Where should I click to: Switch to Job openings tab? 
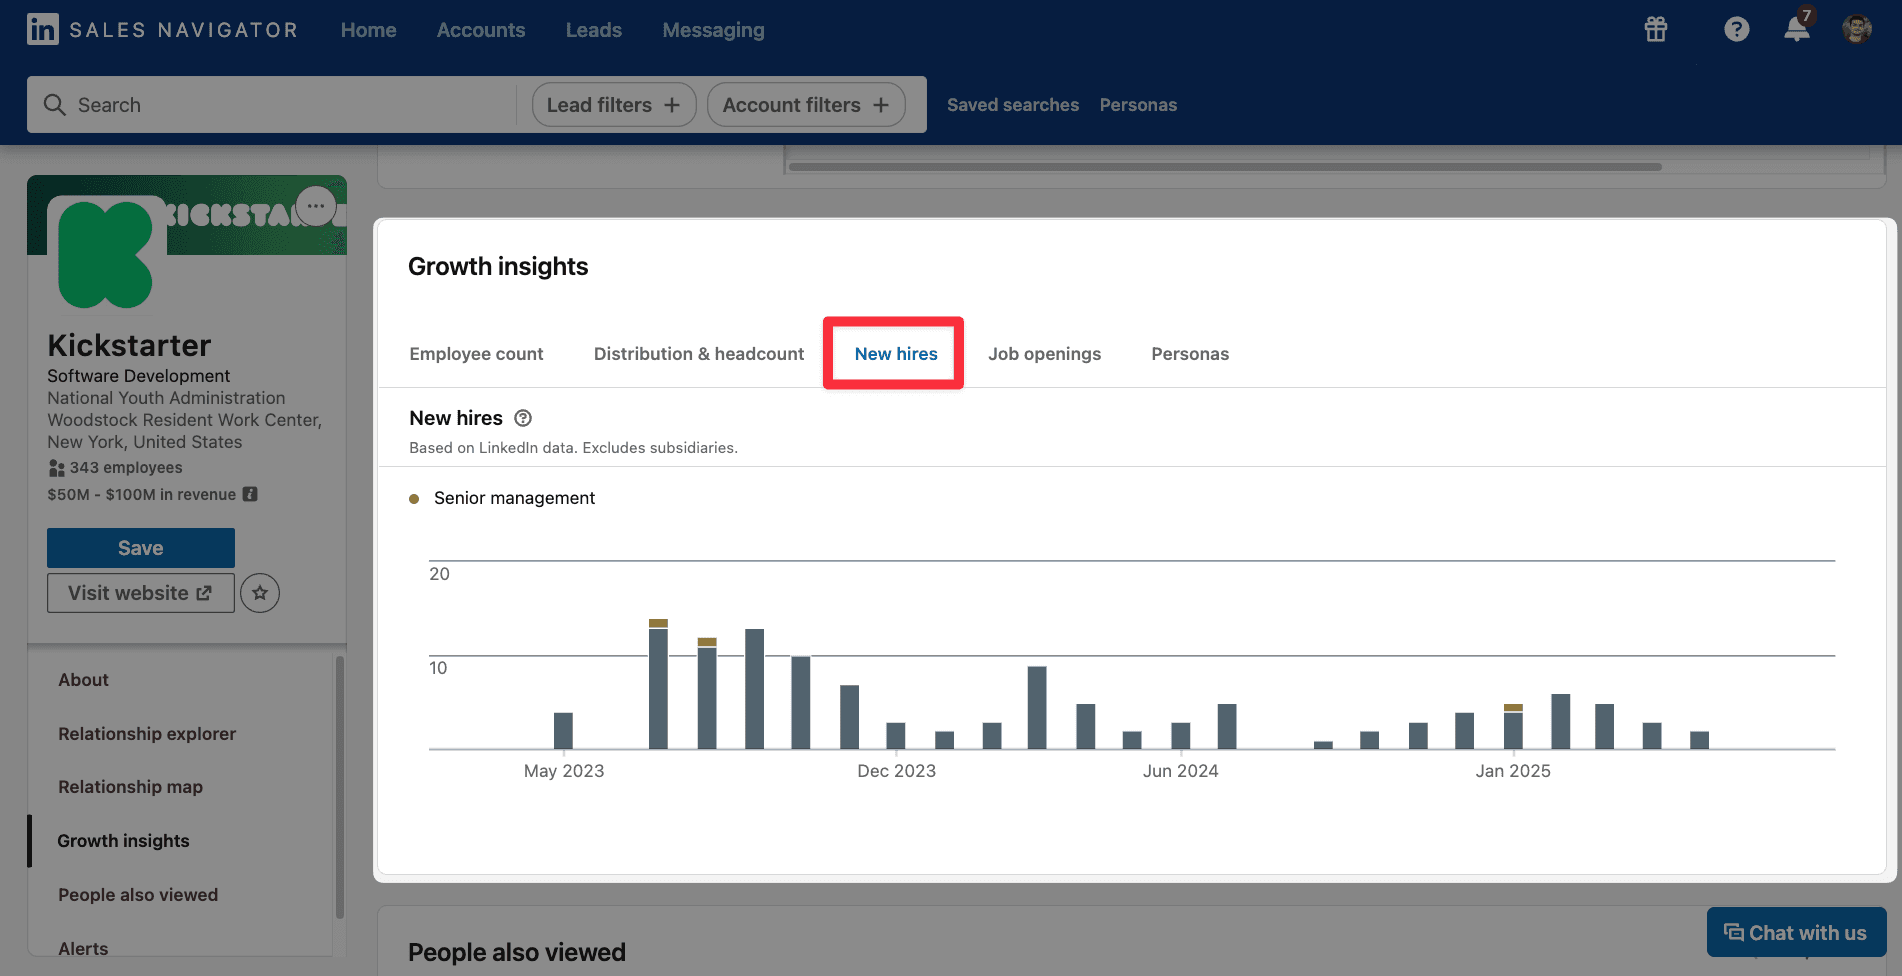tap(1044, 354)
